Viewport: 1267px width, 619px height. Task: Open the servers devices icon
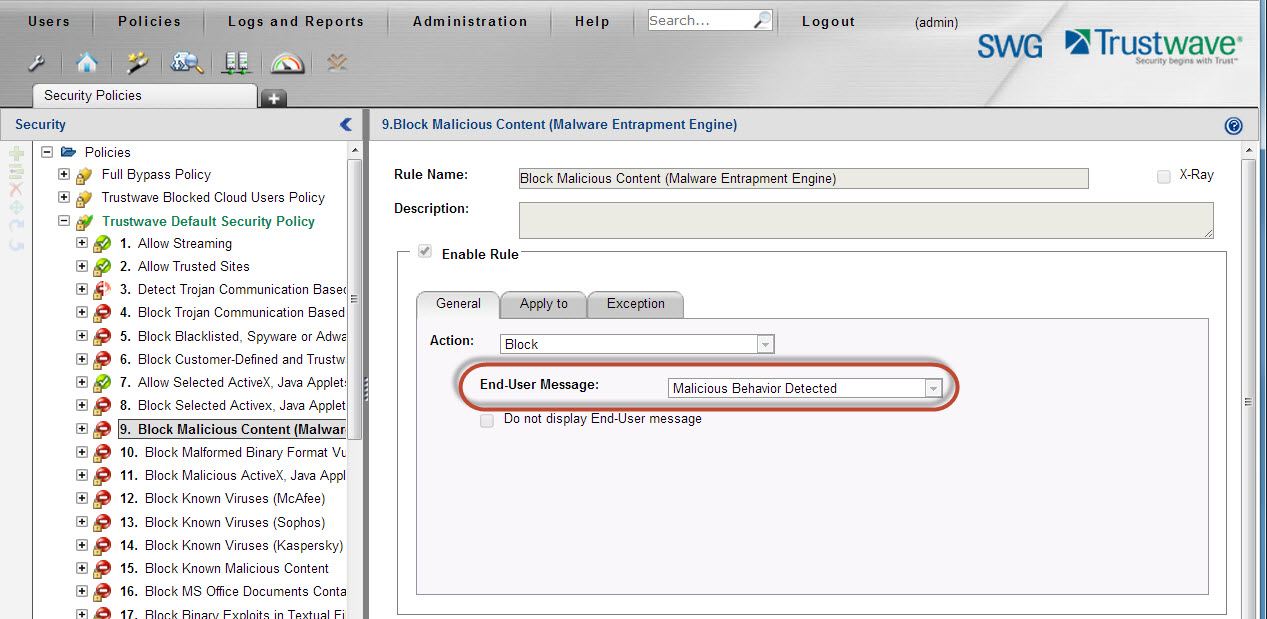tap(237, 63)
